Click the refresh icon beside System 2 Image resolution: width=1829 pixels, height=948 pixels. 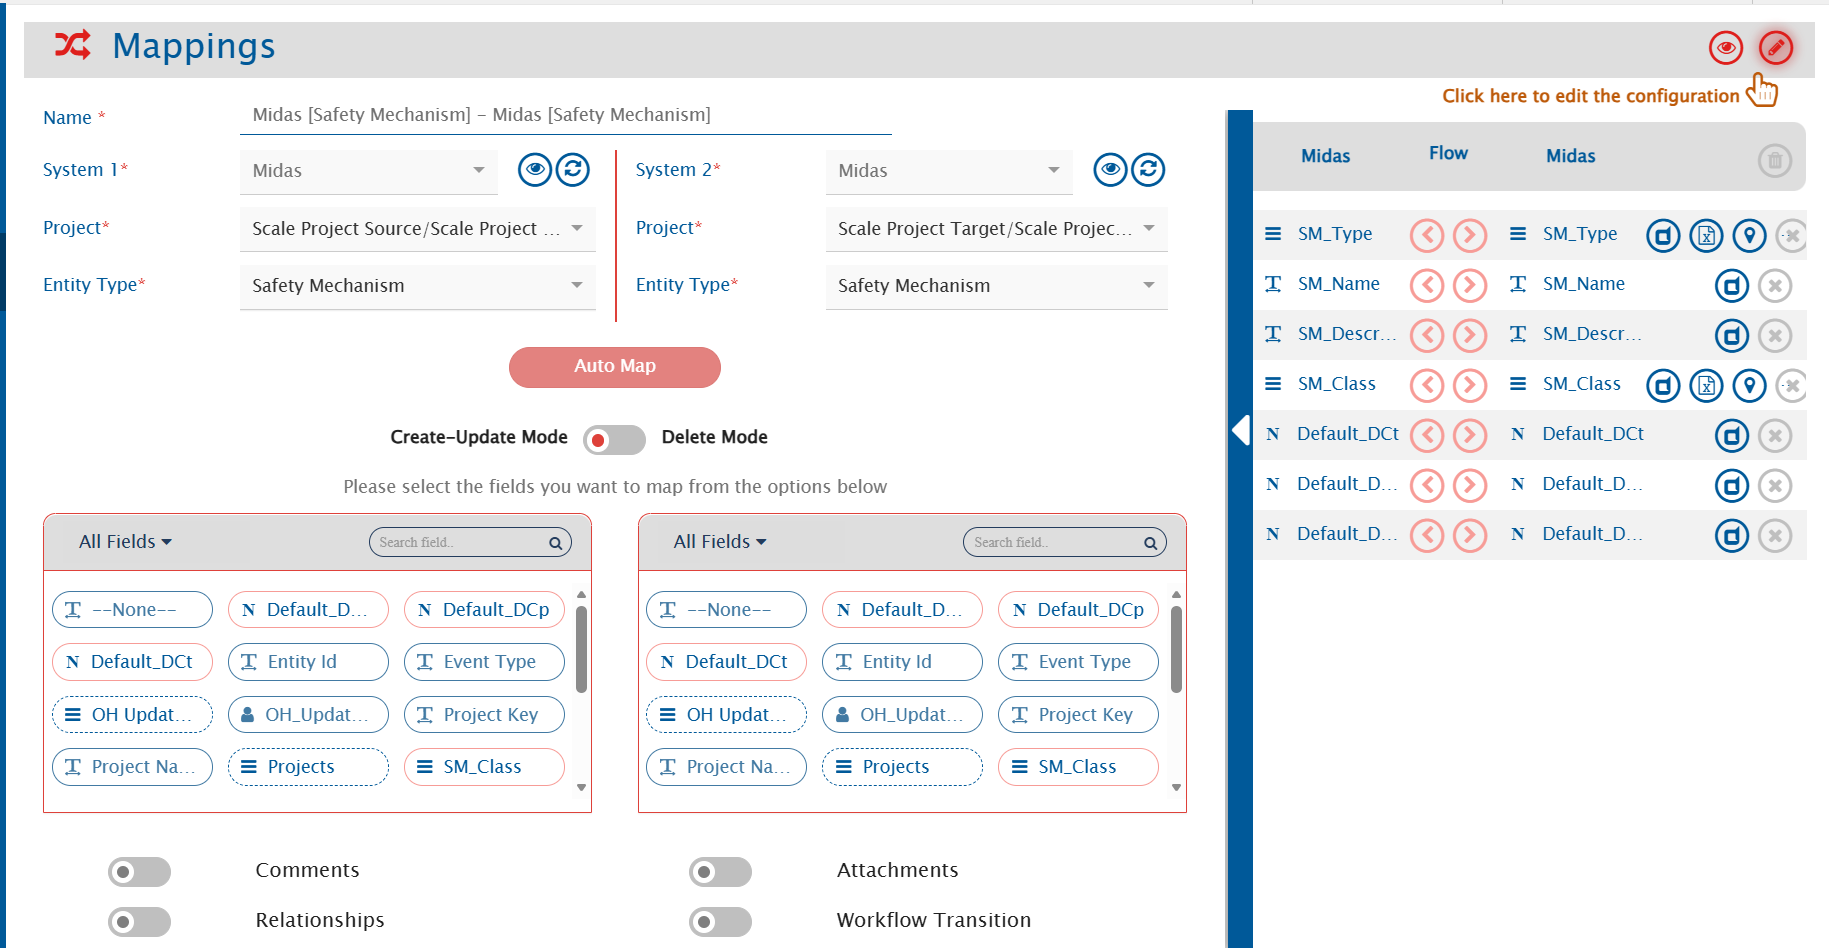click(x=1148, y=170)
